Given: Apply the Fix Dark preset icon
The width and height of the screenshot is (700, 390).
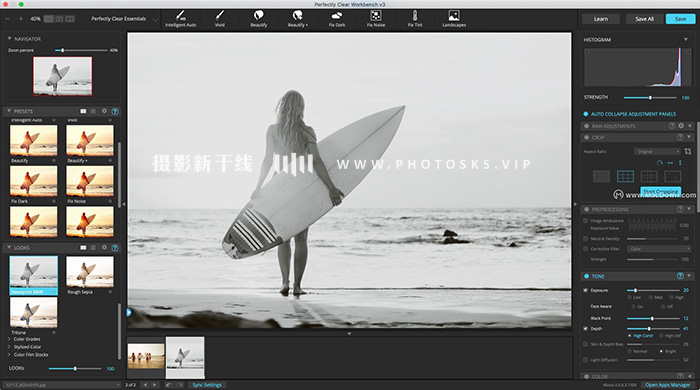Looking at the screenshot, I should [x=337, y=19].
